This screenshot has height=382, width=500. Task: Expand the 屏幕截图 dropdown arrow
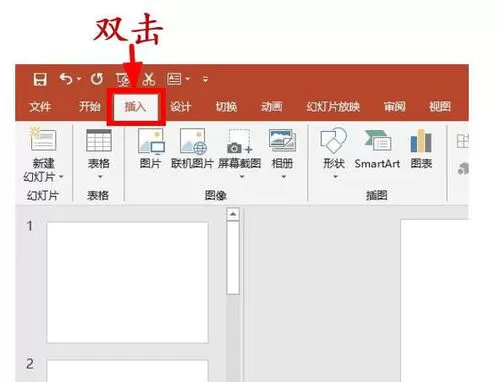point(242,177)
